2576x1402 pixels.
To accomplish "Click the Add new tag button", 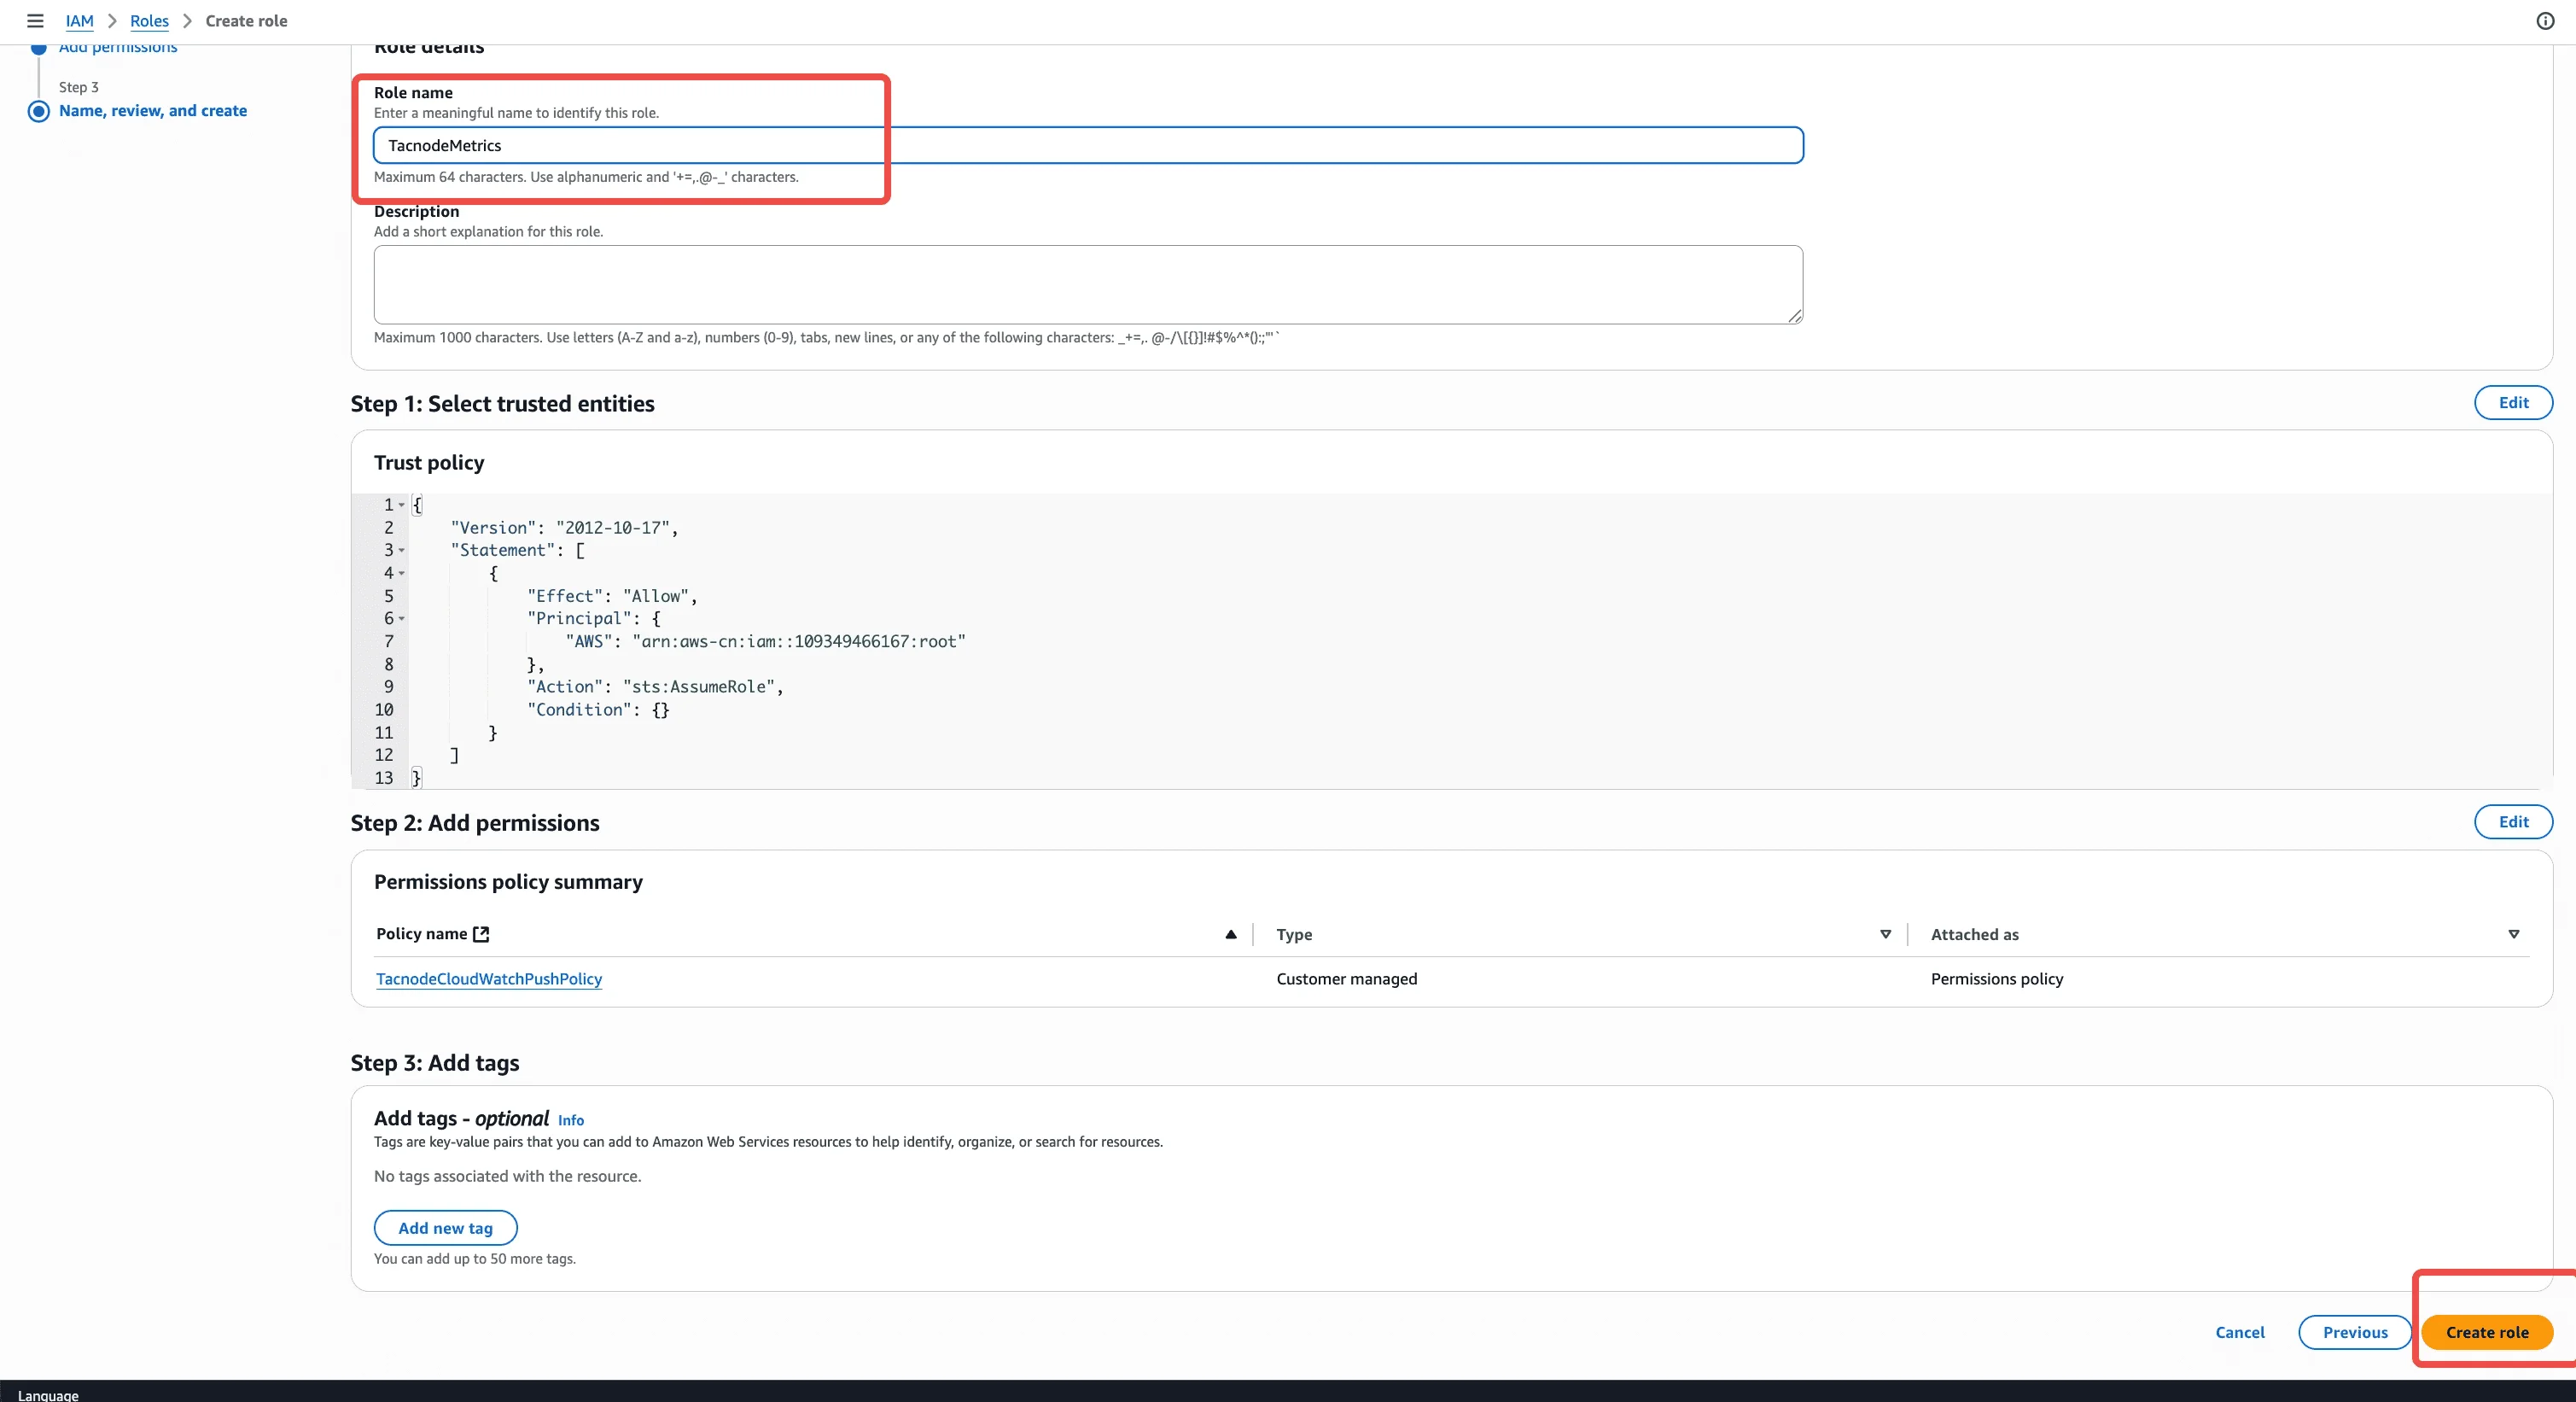I will click(x=445, y=1228).
